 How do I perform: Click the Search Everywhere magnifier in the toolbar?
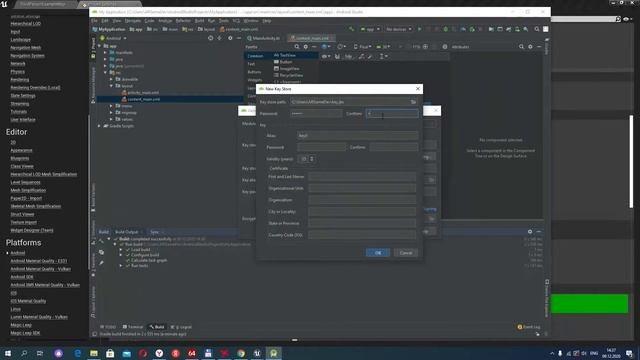tap(537, 29)
